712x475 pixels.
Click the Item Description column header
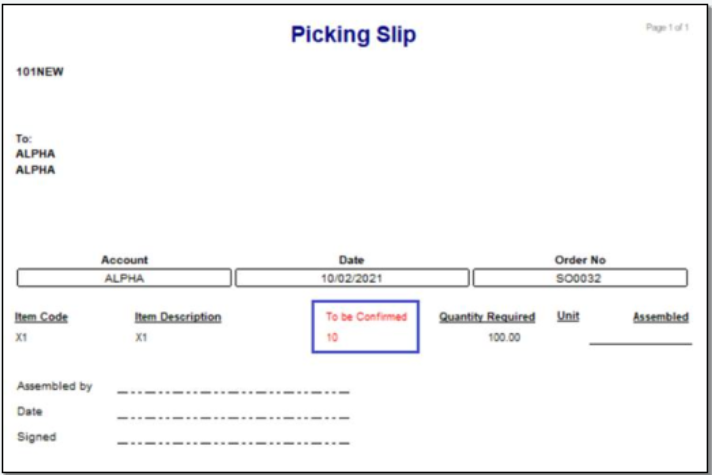pos(178,317)
